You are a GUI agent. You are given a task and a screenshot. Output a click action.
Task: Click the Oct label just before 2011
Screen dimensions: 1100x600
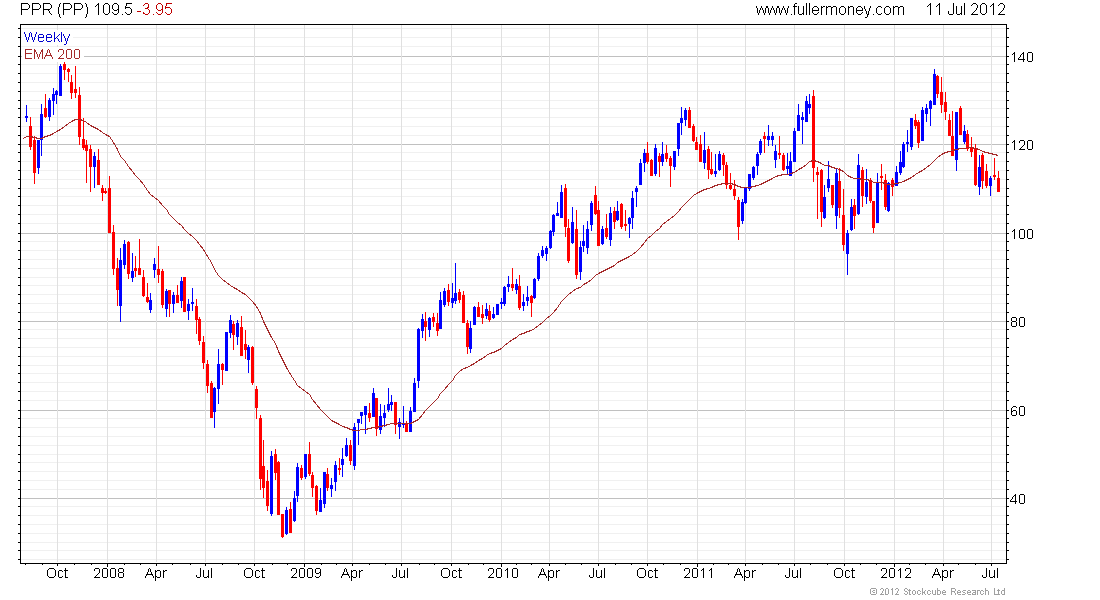tap(647, 573)
